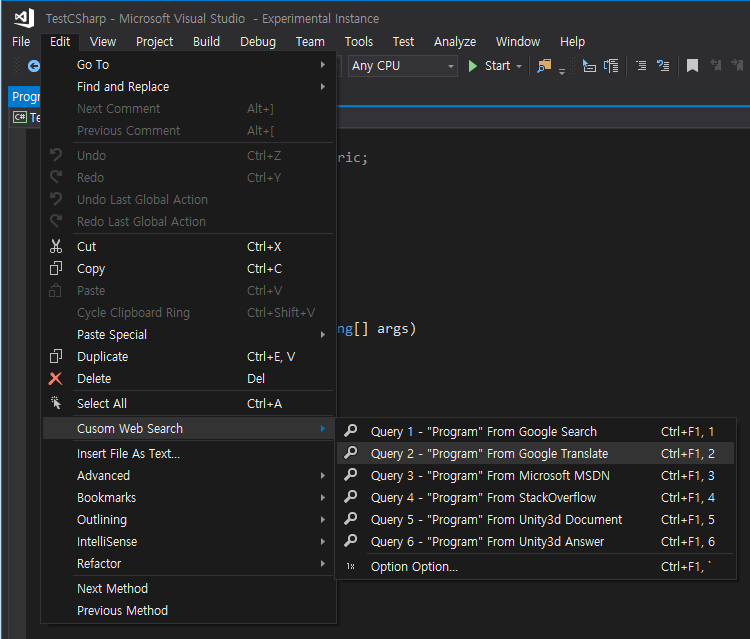Expand the Find and Replace submenu
750x639 pixels.
tap(189, 87)
